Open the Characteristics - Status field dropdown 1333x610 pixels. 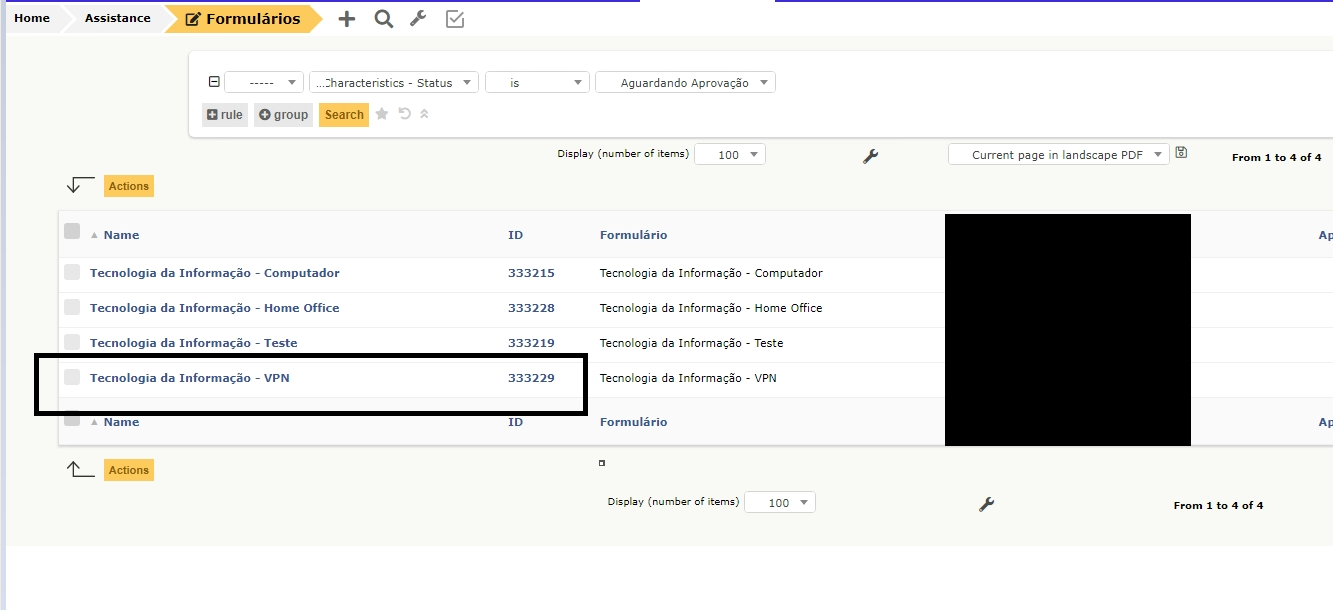393,82
